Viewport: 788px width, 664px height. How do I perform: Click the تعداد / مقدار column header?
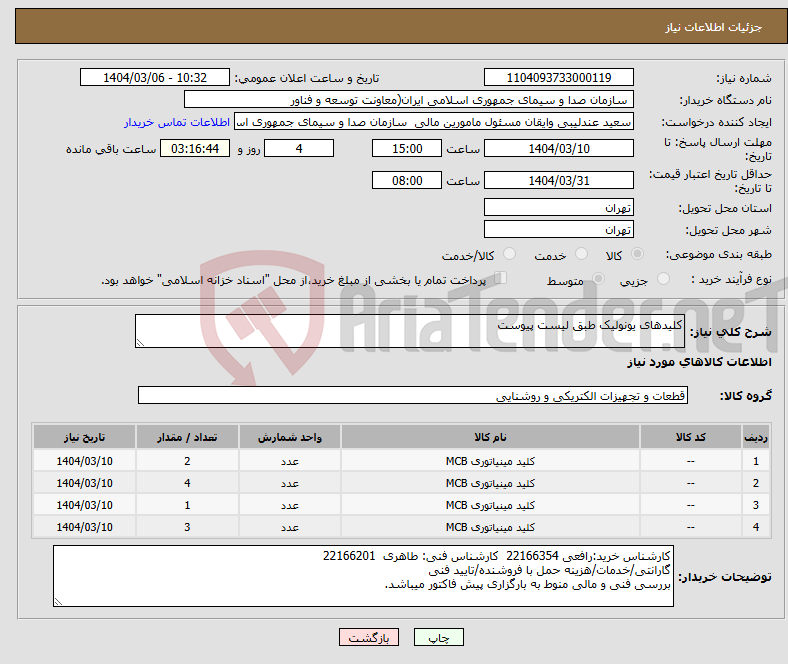click(x=187, y=437)
